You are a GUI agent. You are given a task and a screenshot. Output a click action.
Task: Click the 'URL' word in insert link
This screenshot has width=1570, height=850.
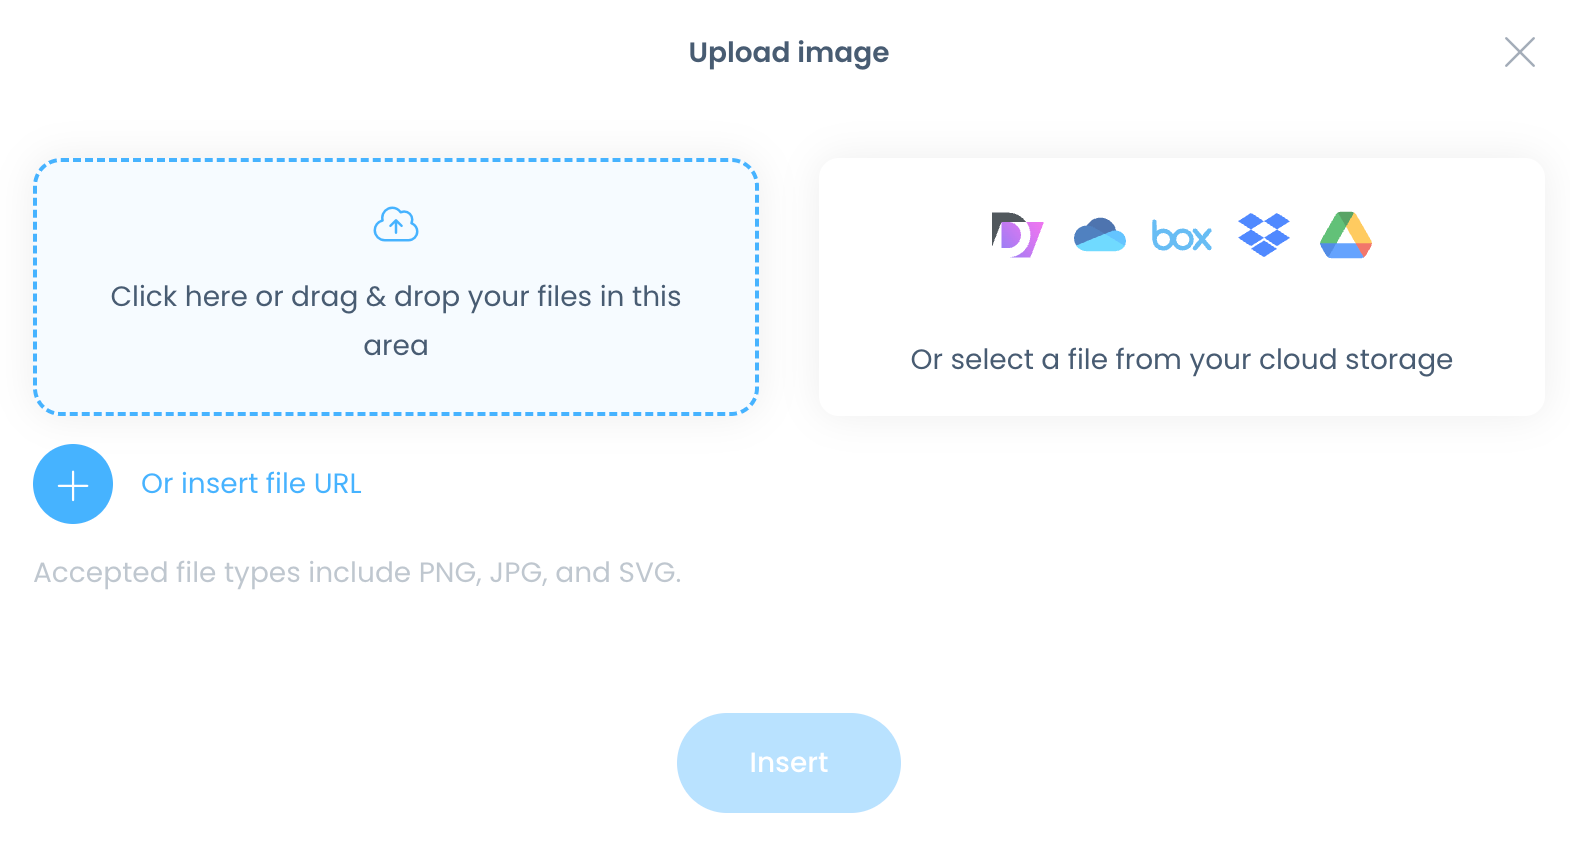(337, 484)
